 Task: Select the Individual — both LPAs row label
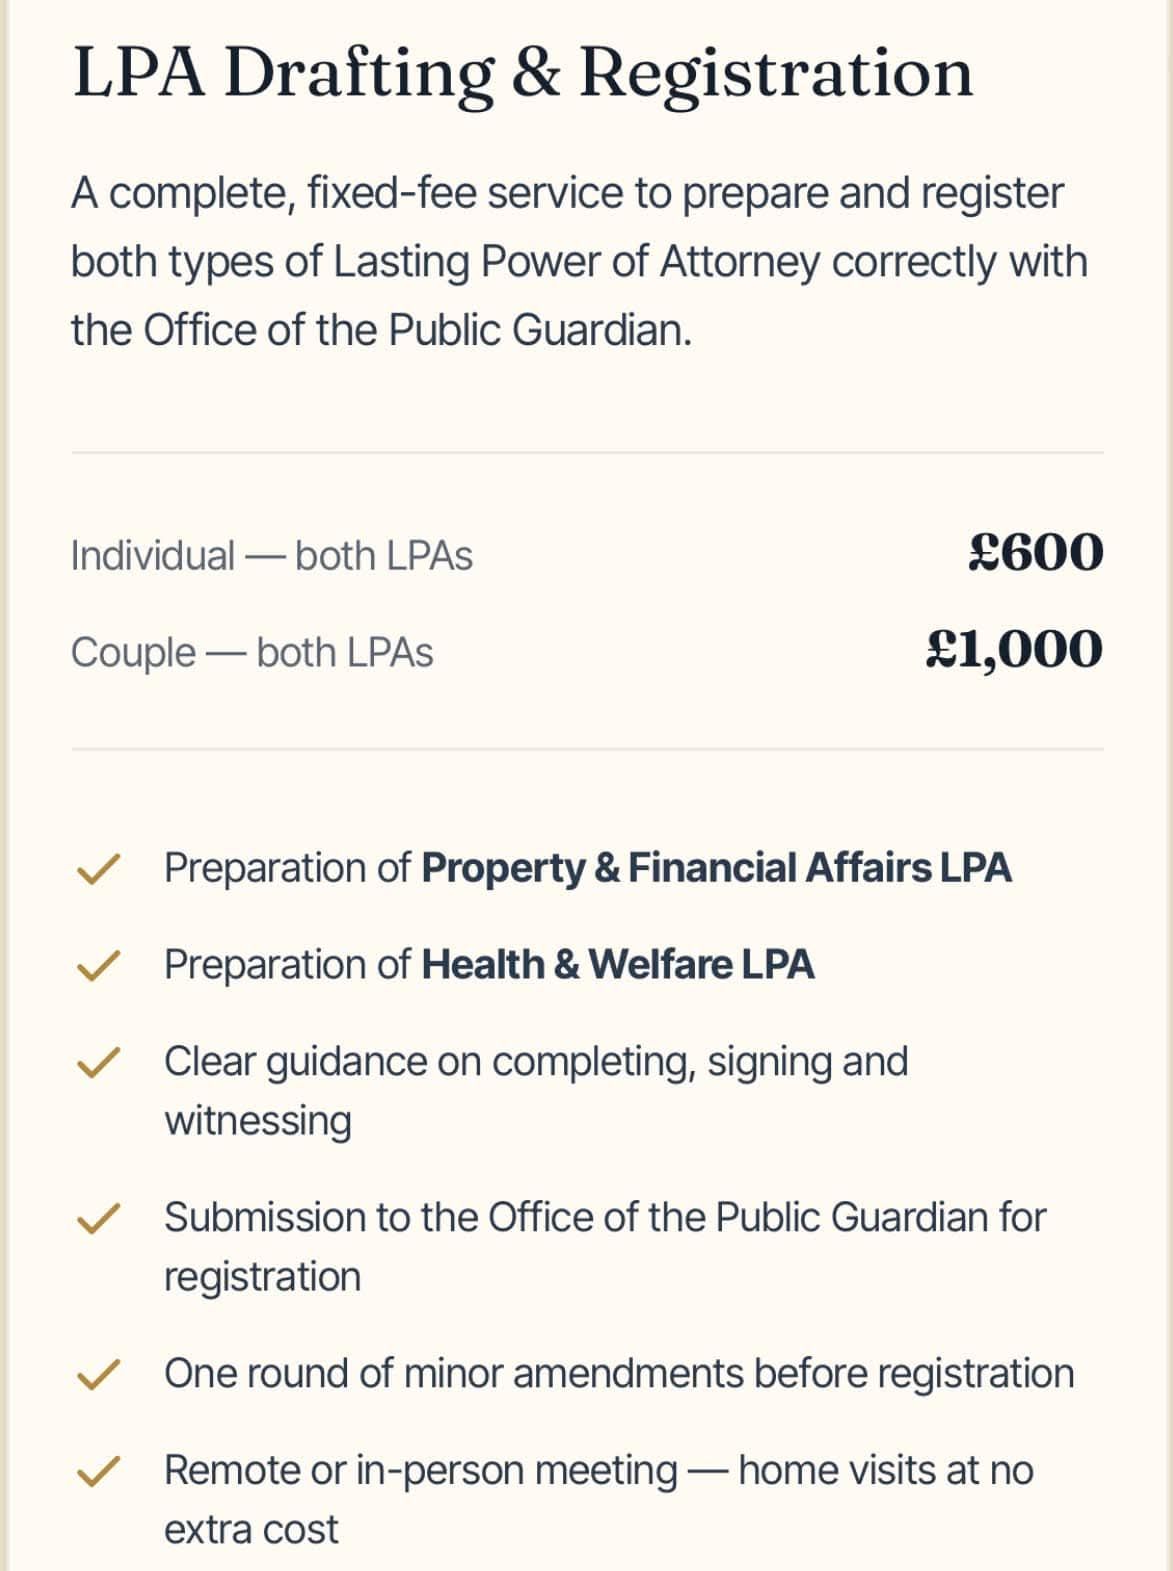point(272,556)
